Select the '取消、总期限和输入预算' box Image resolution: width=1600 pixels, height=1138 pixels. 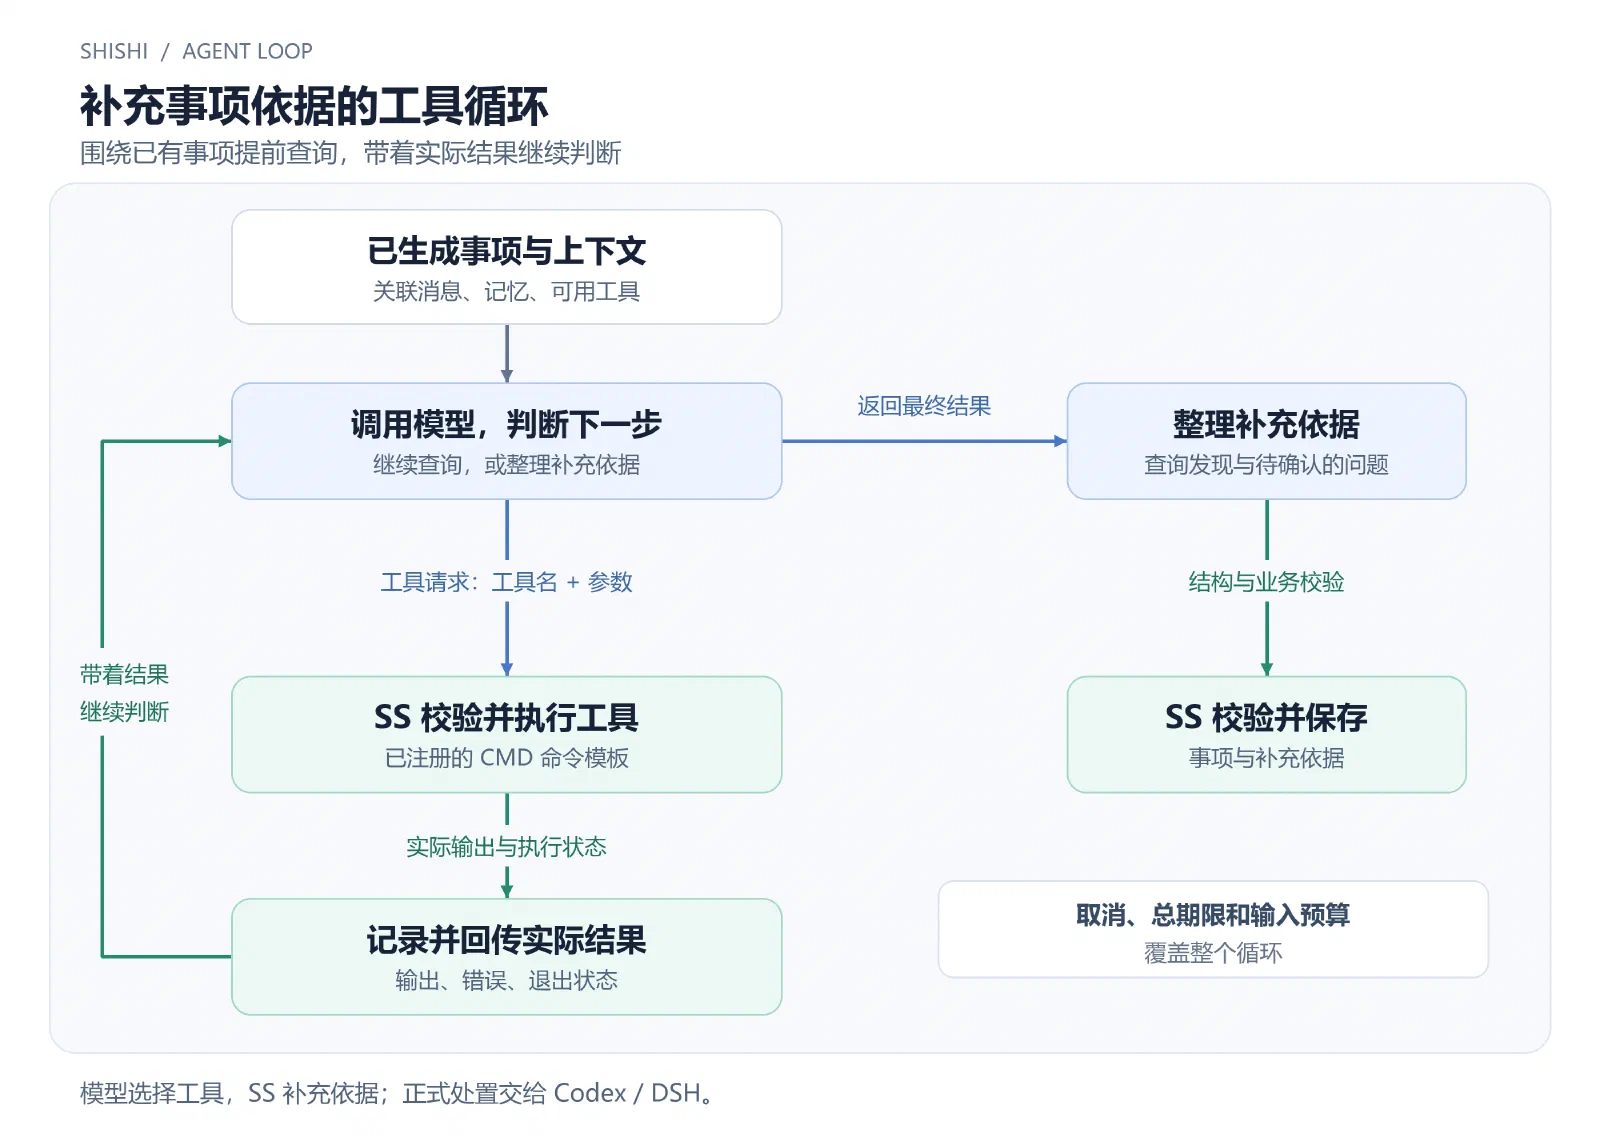pos(1213,929)
